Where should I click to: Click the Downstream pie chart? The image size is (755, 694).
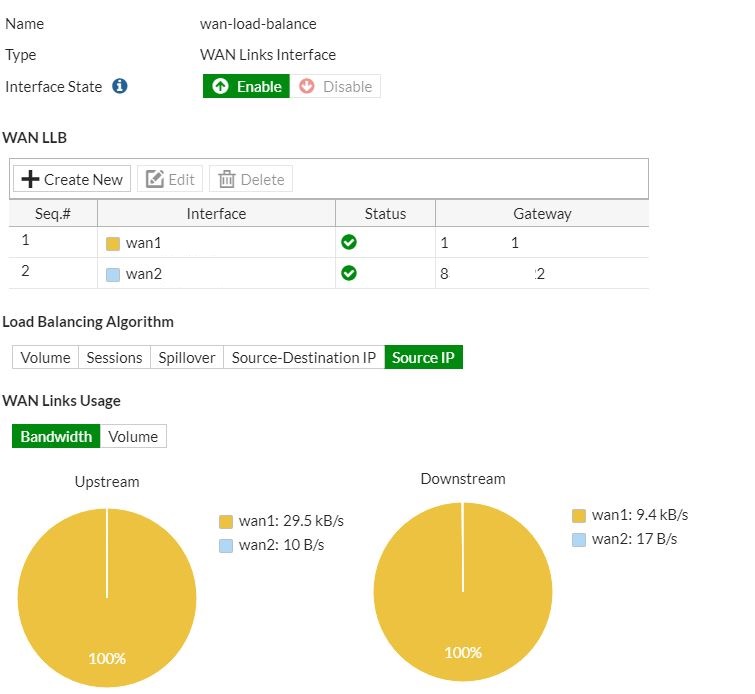click(x=463, y=592)
